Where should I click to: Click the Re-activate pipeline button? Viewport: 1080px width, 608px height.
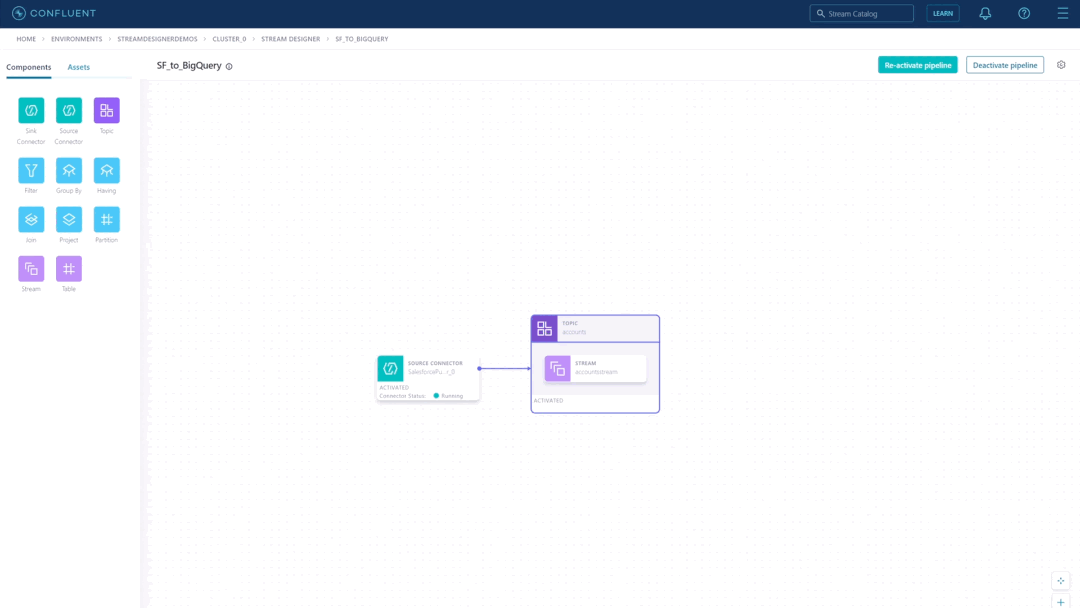[x=917, y=65]
